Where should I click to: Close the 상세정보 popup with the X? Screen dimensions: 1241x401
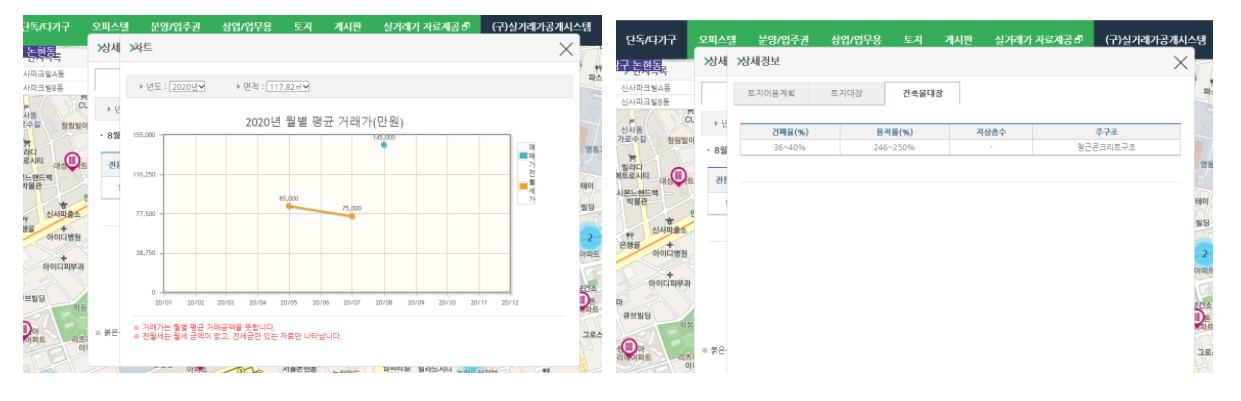1180,62
